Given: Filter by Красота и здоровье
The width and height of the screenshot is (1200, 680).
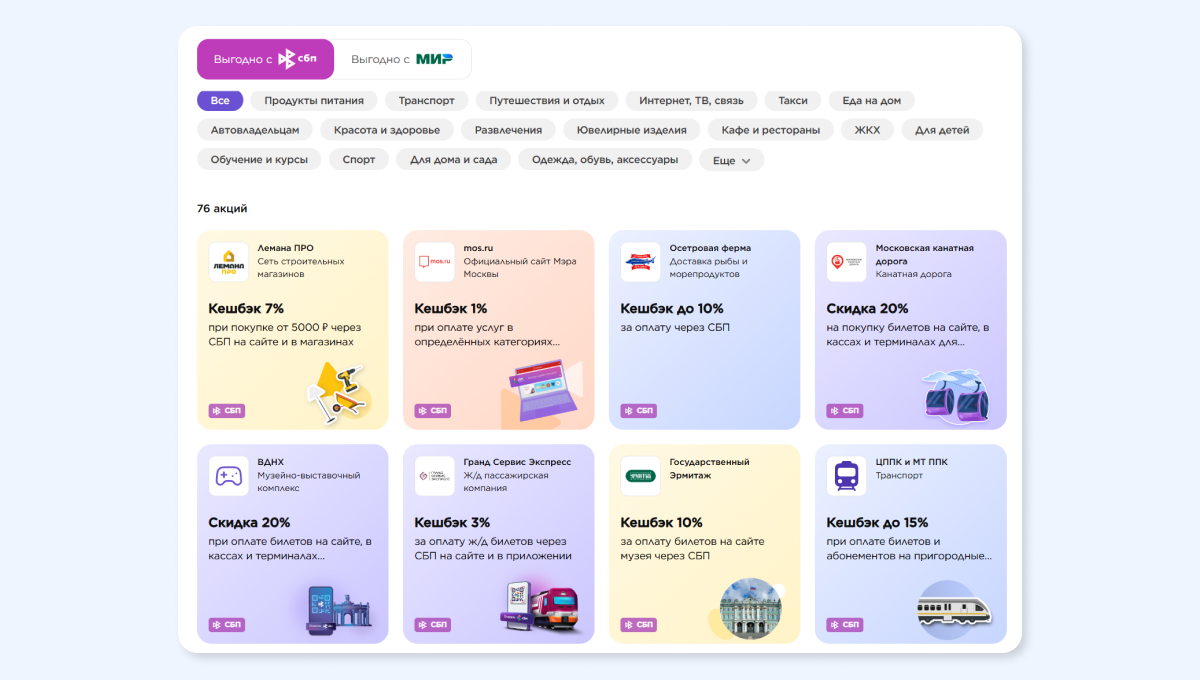Looking at the screenshot, I should pyautogui.click(x=387, y=130).
